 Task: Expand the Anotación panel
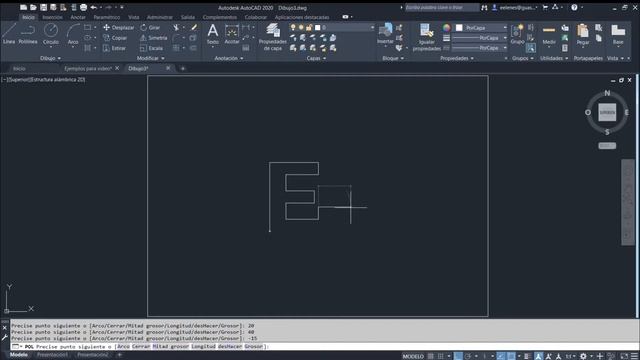(x=229, y=58)
